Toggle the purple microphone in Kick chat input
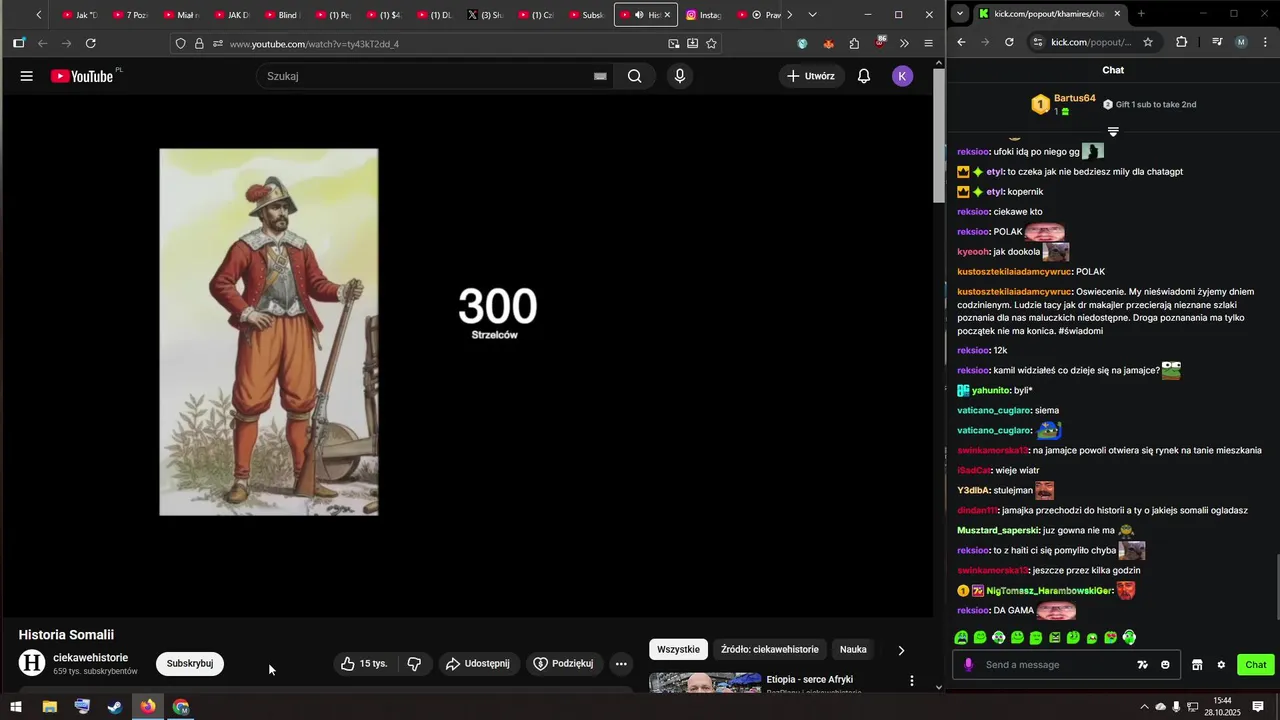This screenshot has width=1280, height=720. (968, 665)
